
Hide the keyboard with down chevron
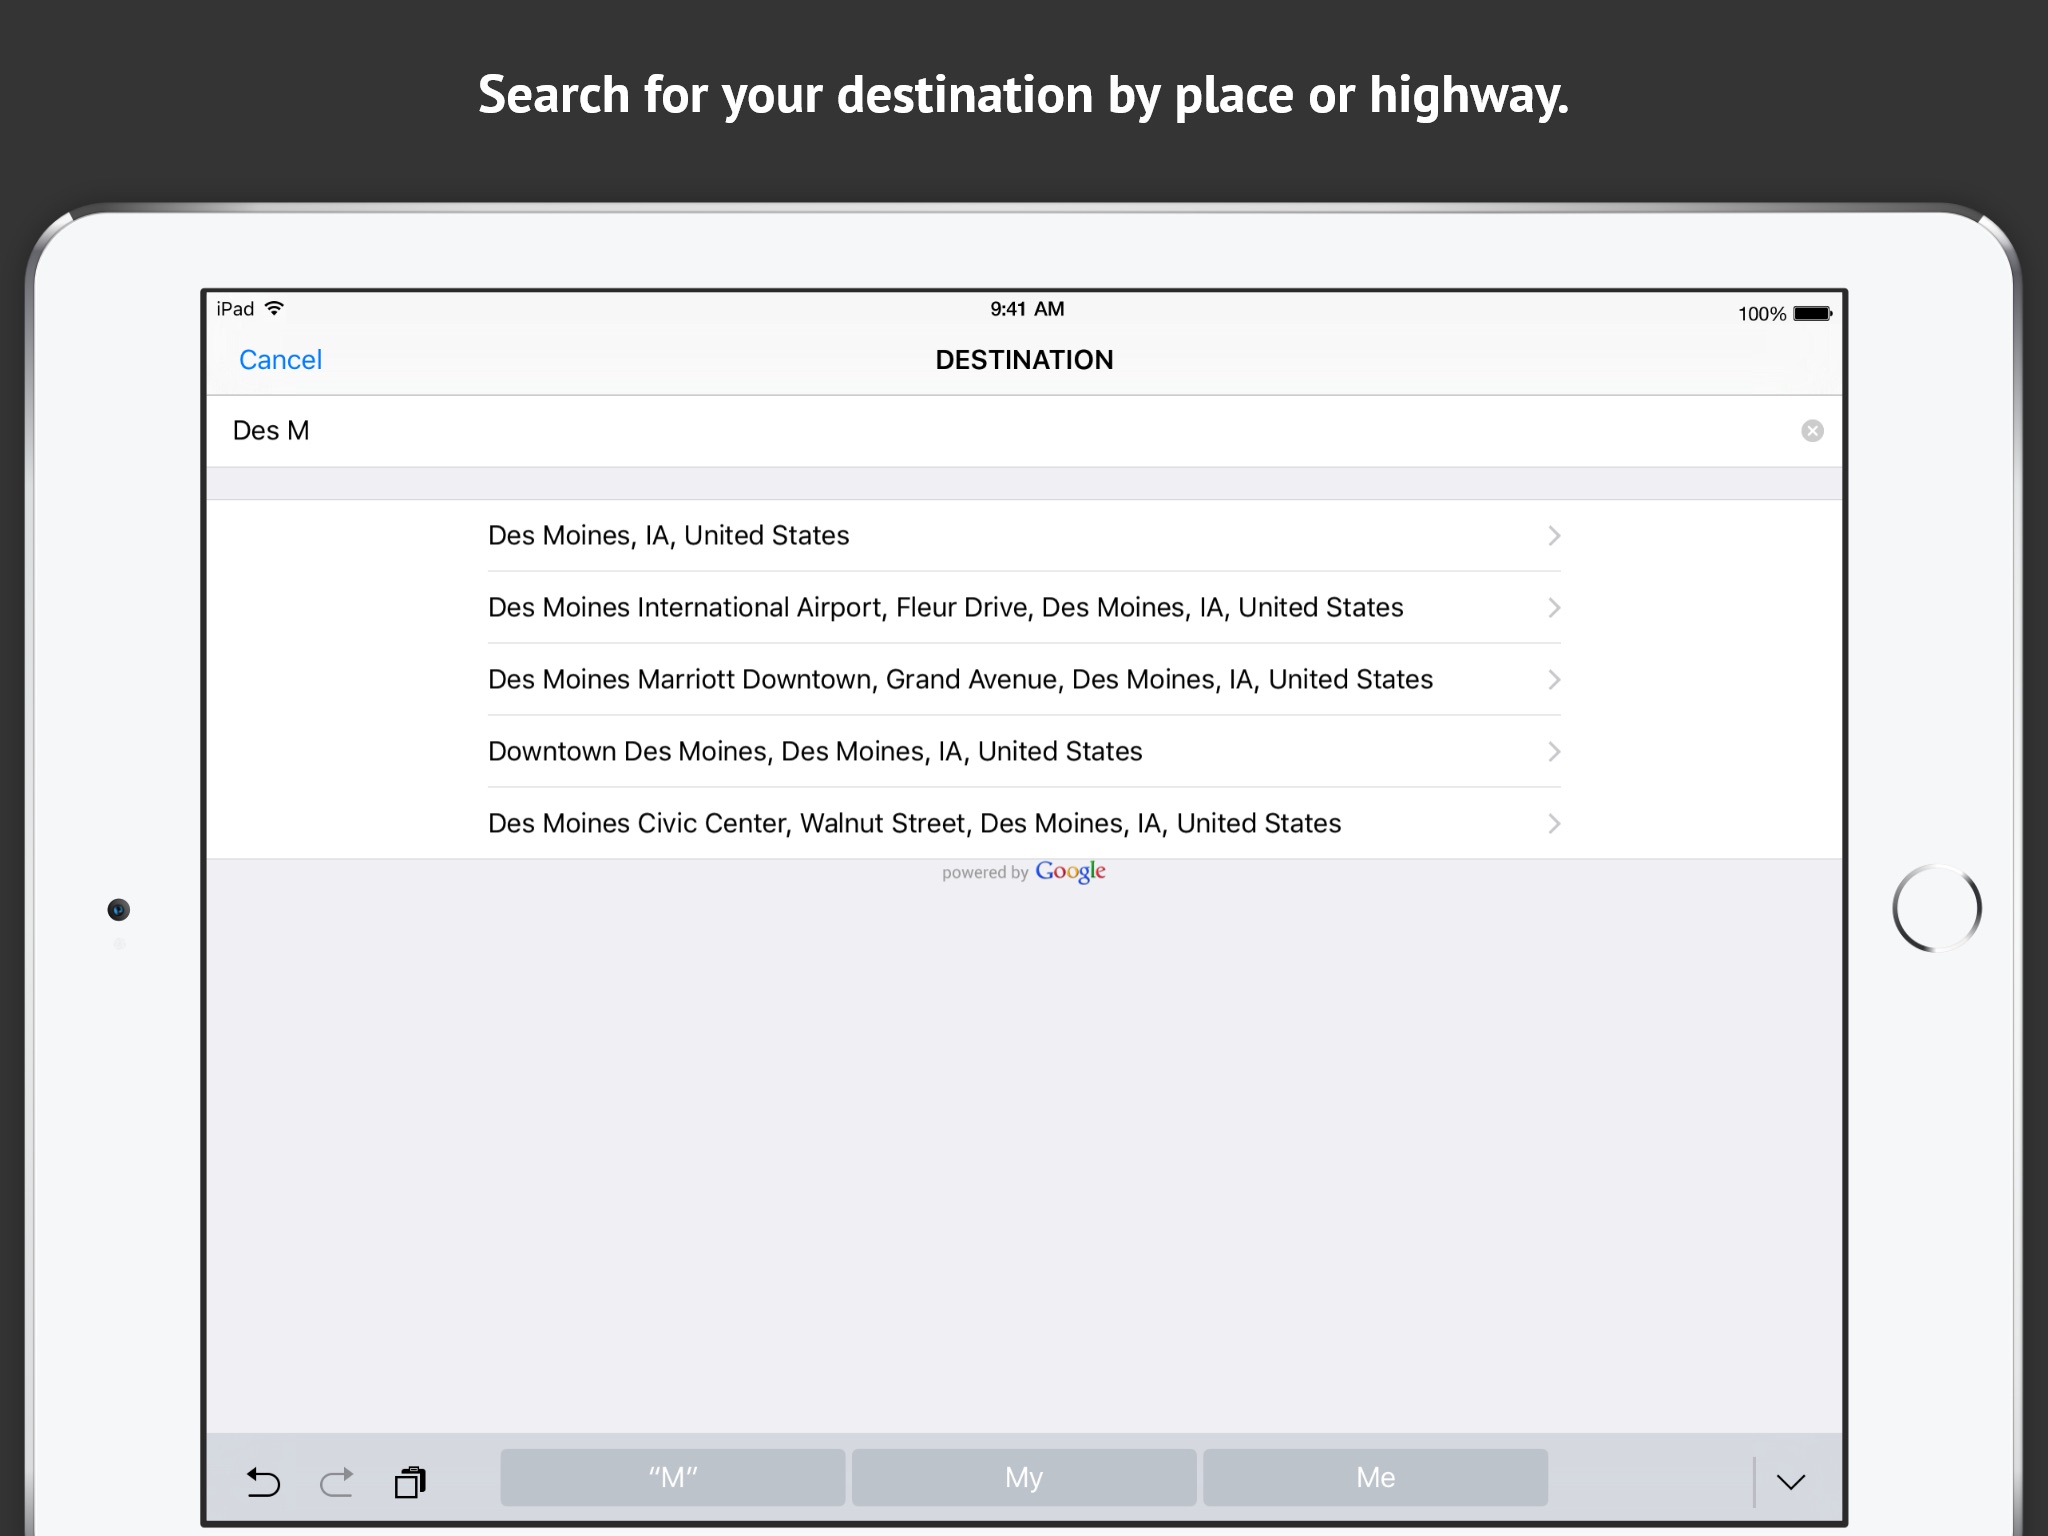point(1790,1481)
